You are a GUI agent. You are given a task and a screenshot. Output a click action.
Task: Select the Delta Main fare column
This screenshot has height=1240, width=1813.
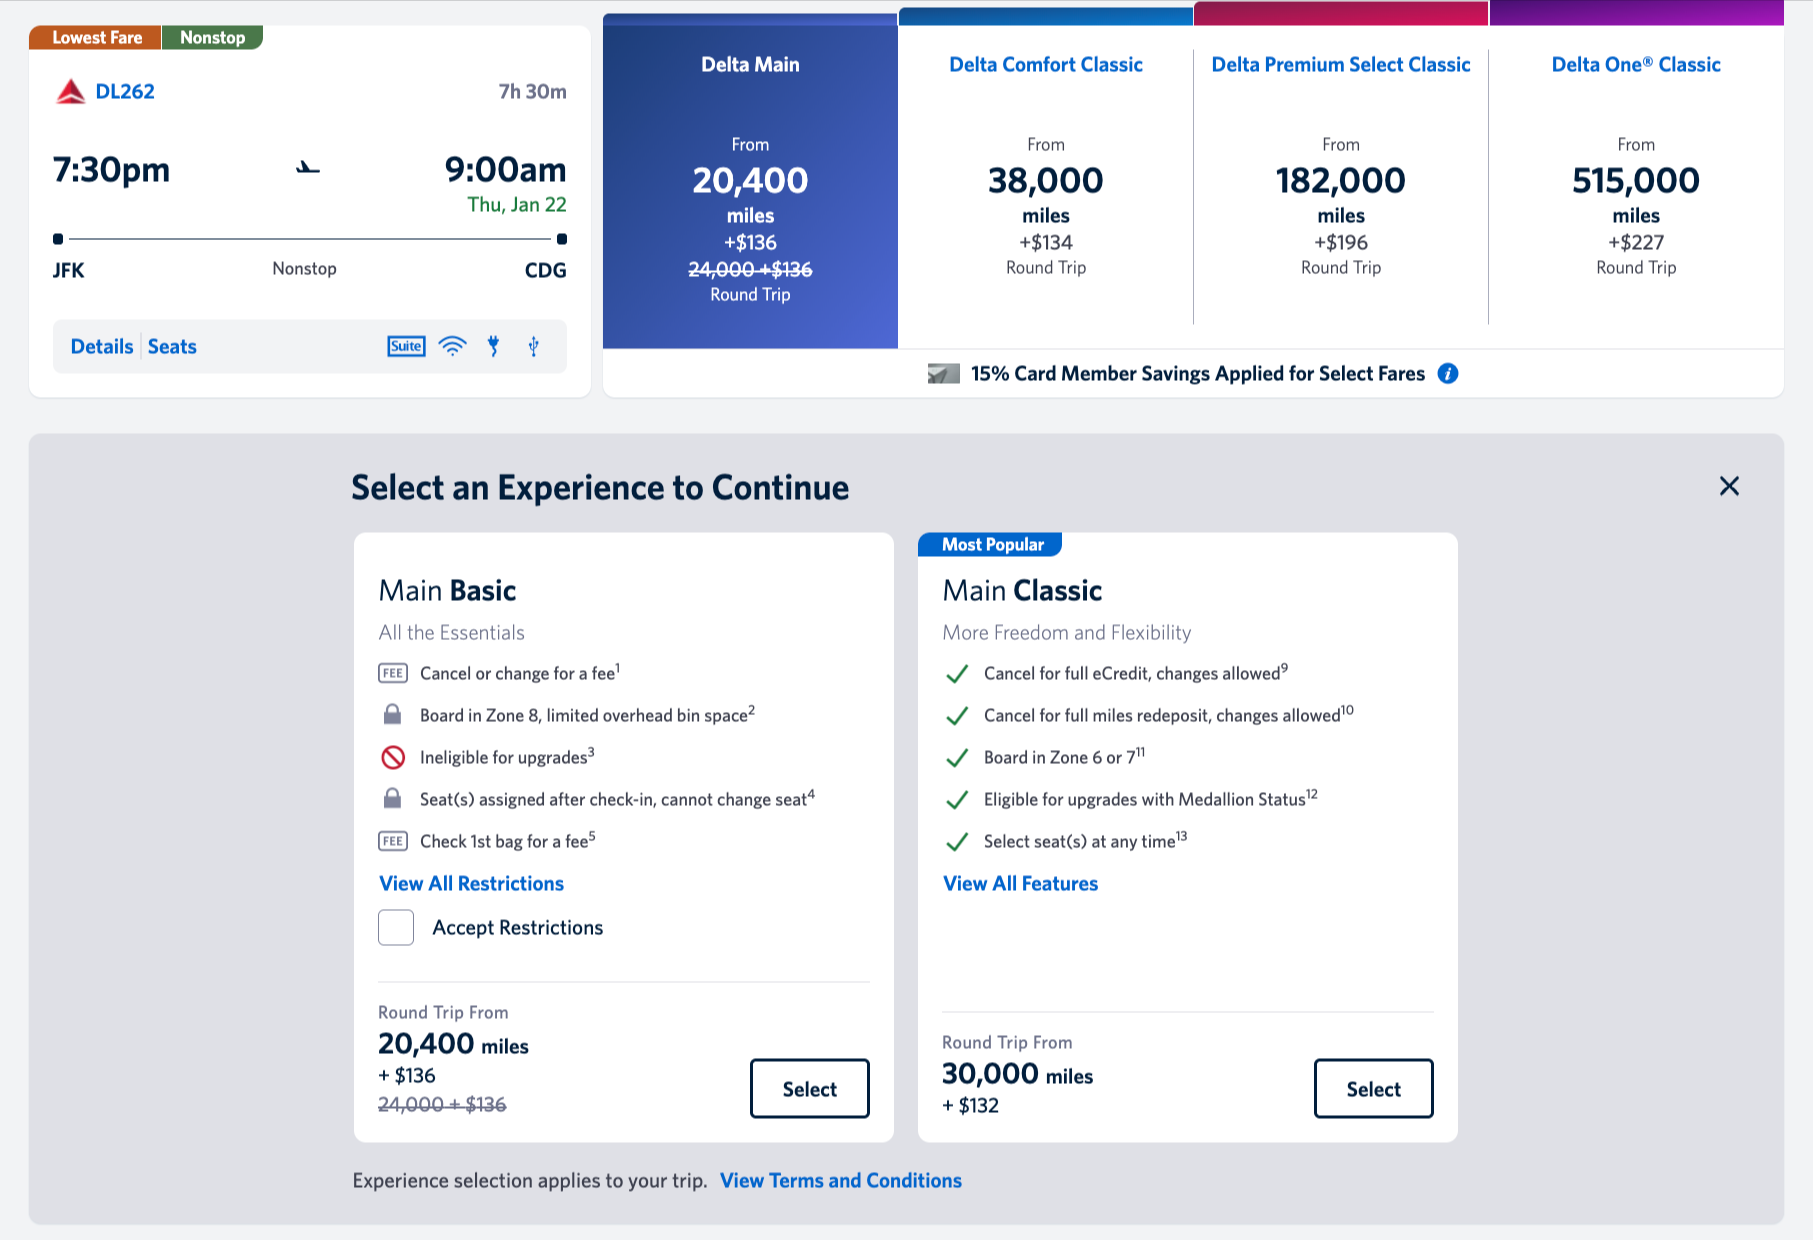coord(750,182)
